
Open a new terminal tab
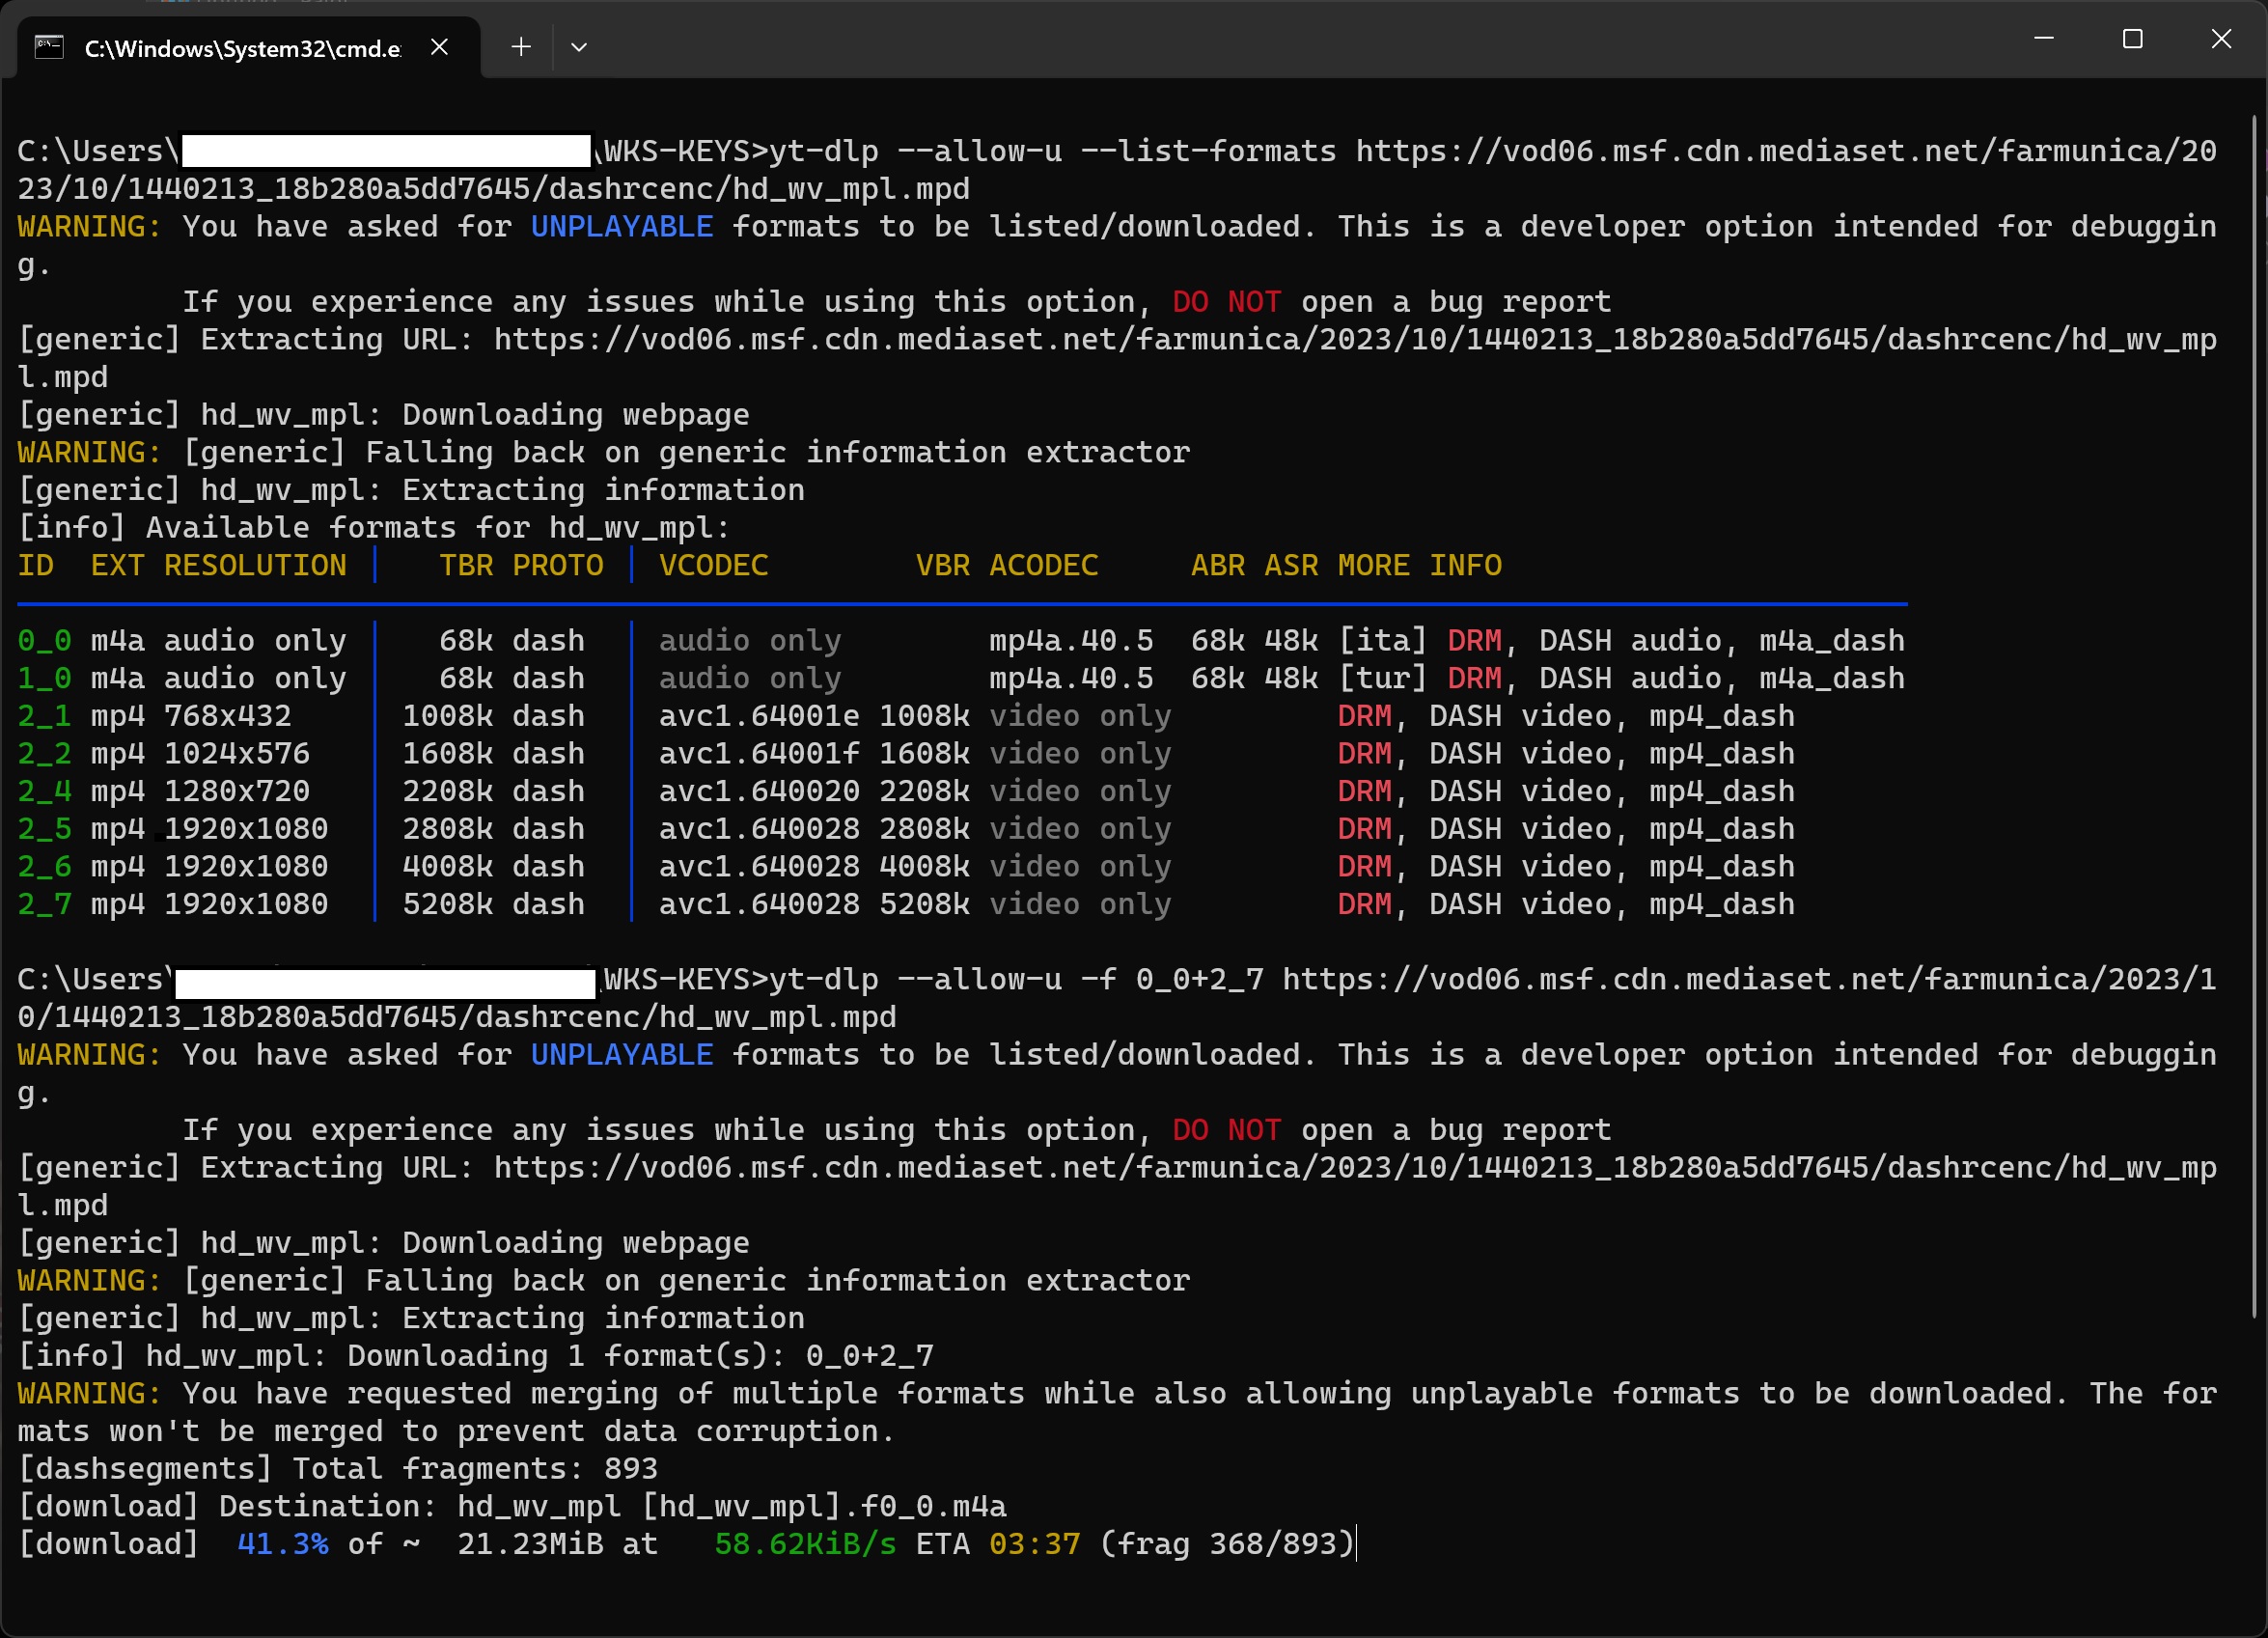(521, 47)
